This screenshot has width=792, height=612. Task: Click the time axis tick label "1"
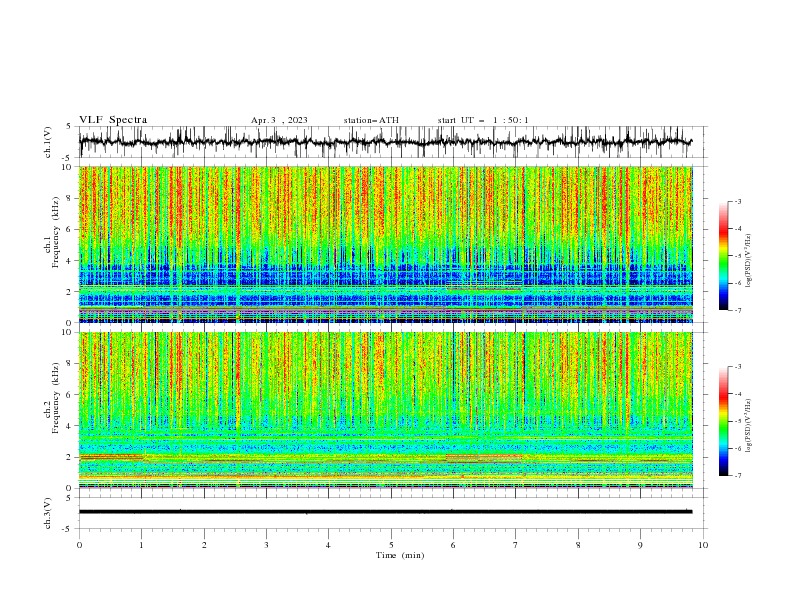click(141, 545)
